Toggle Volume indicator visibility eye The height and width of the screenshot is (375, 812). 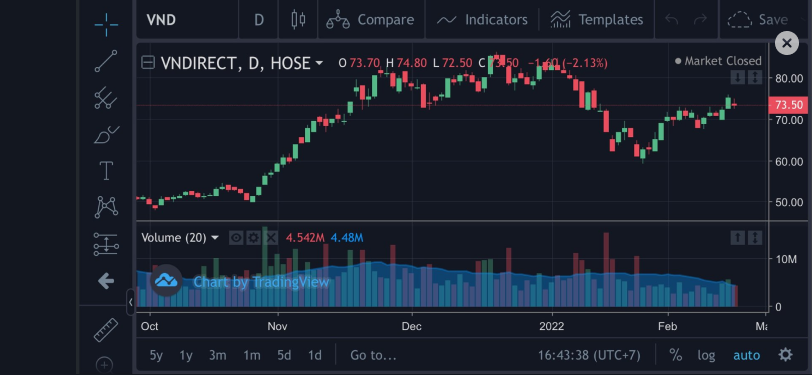[x=236, y=238]
